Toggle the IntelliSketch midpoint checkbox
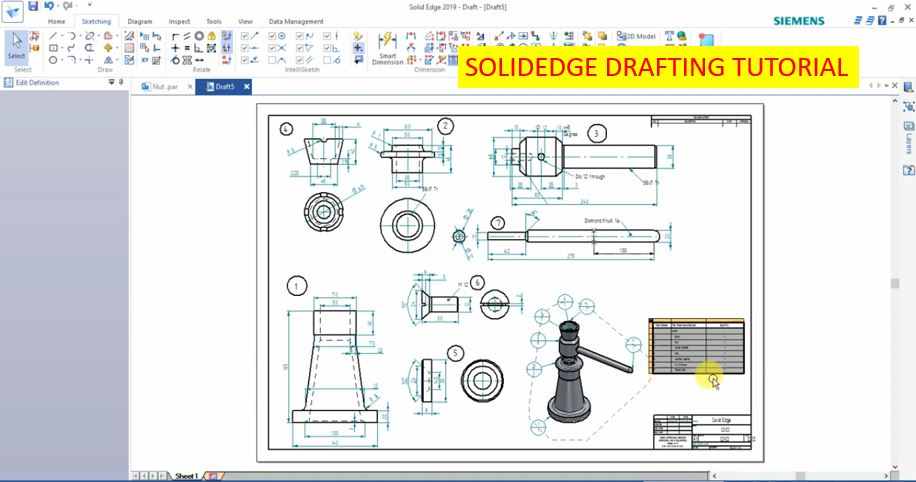916x482 pixels. click(244, 48)
